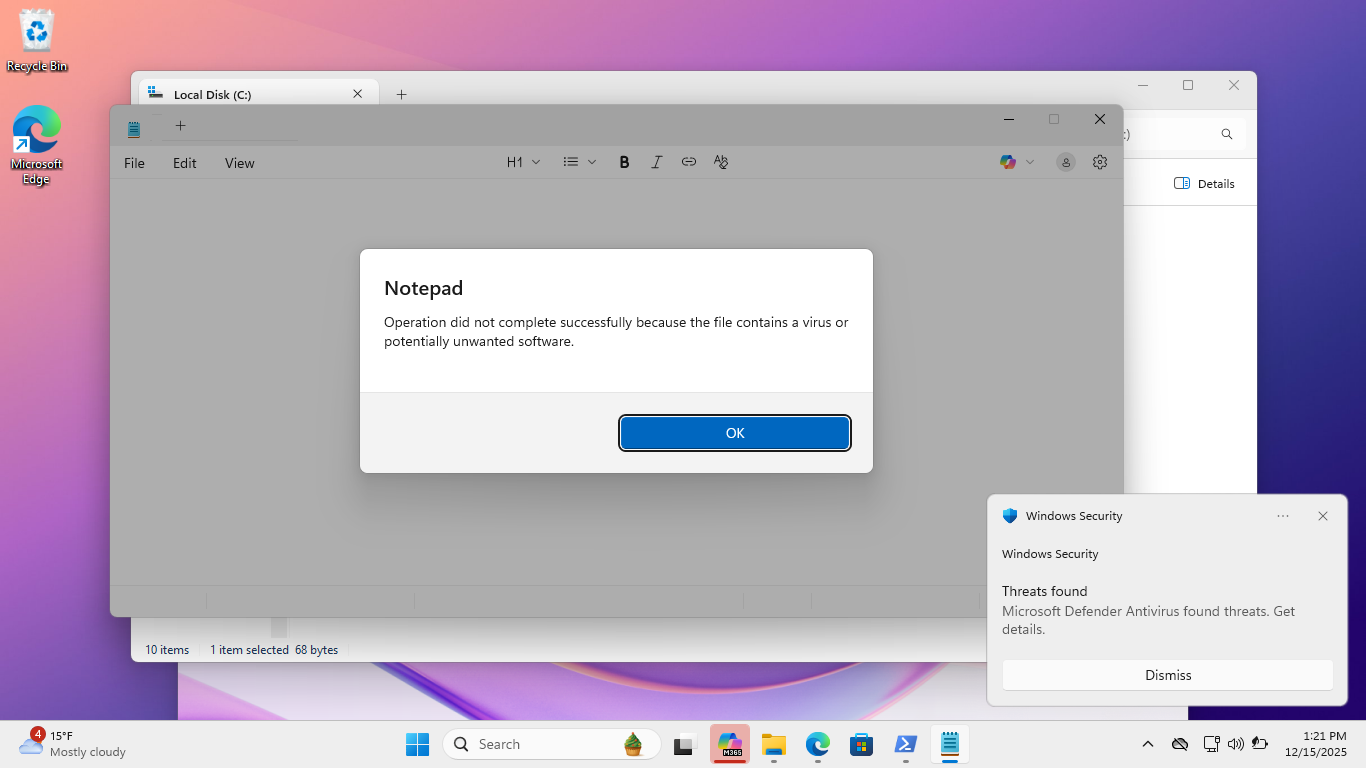The image size is (1366, 768).
Task: Click the Copilot icon in Notepad
Action: click(1008, 162)
